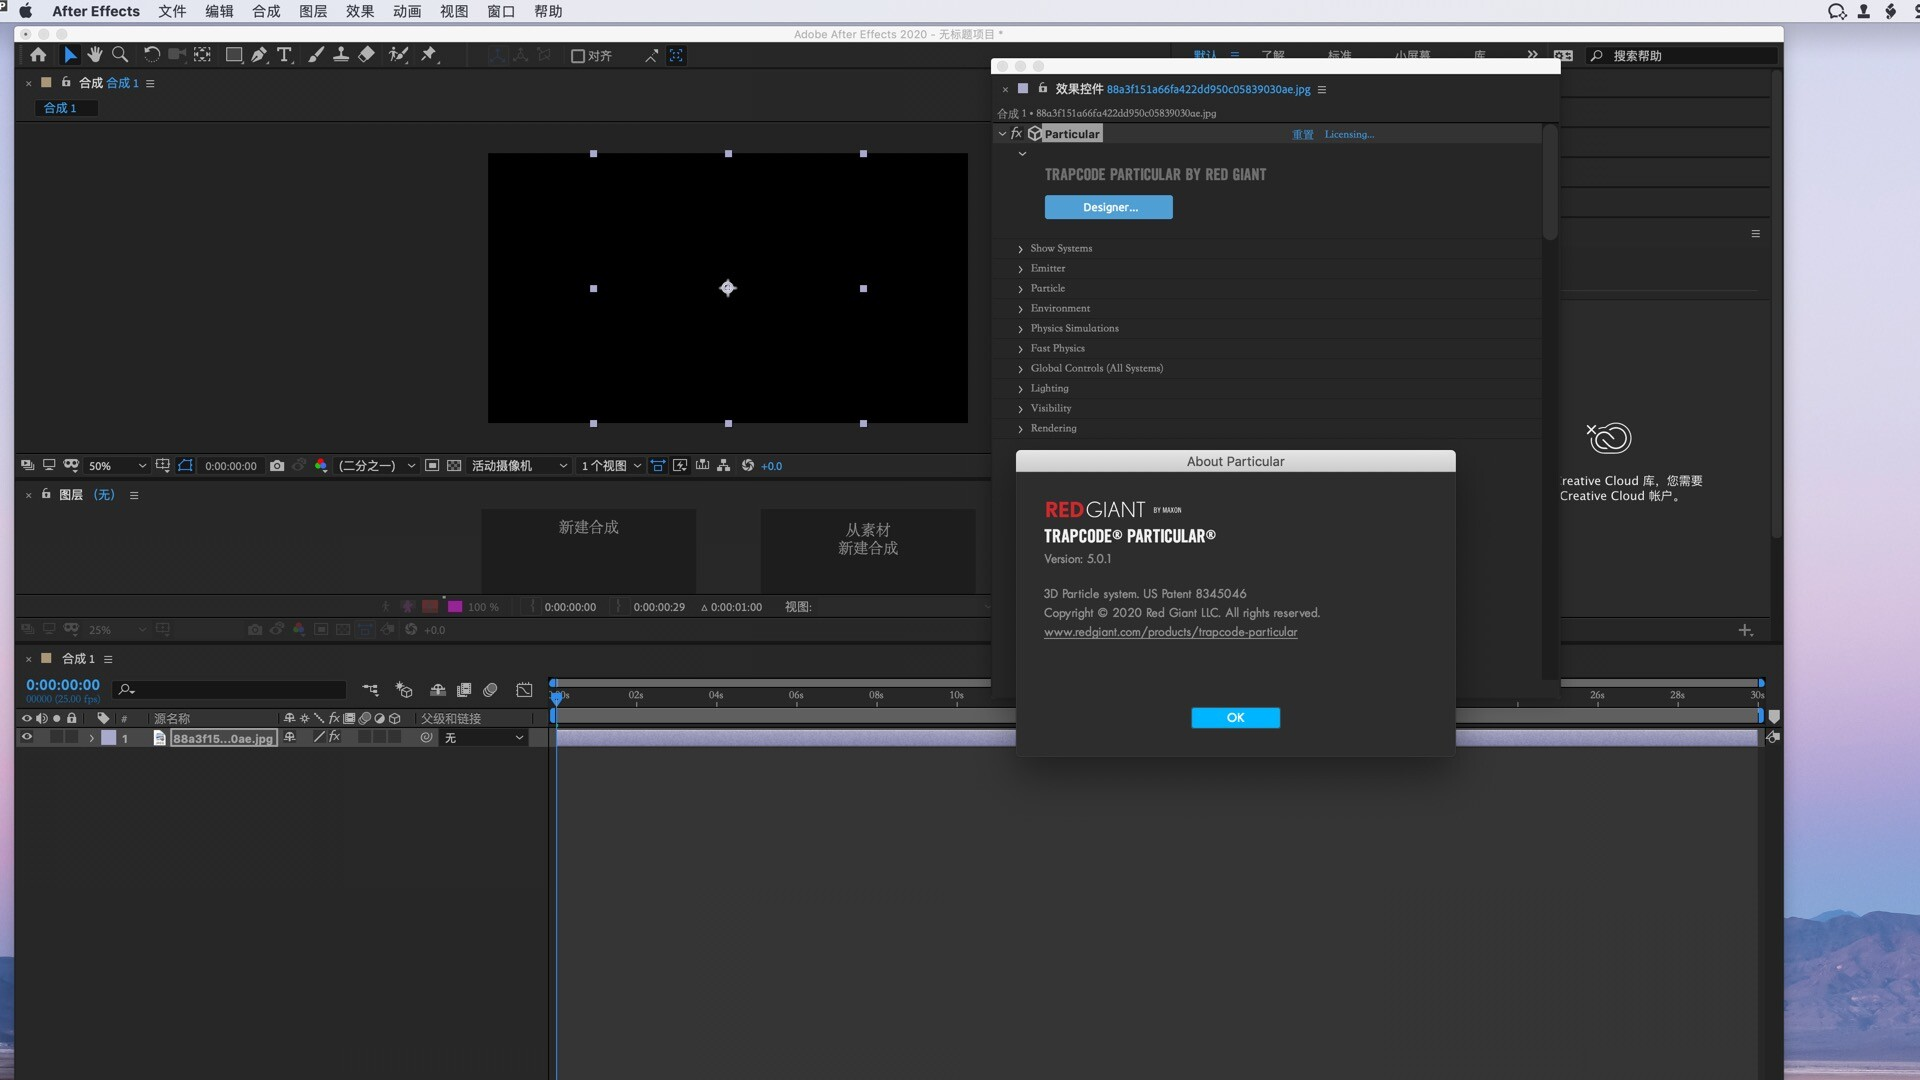Activate the Zoom tool
1920x1080 pixels.
[120, 55]
